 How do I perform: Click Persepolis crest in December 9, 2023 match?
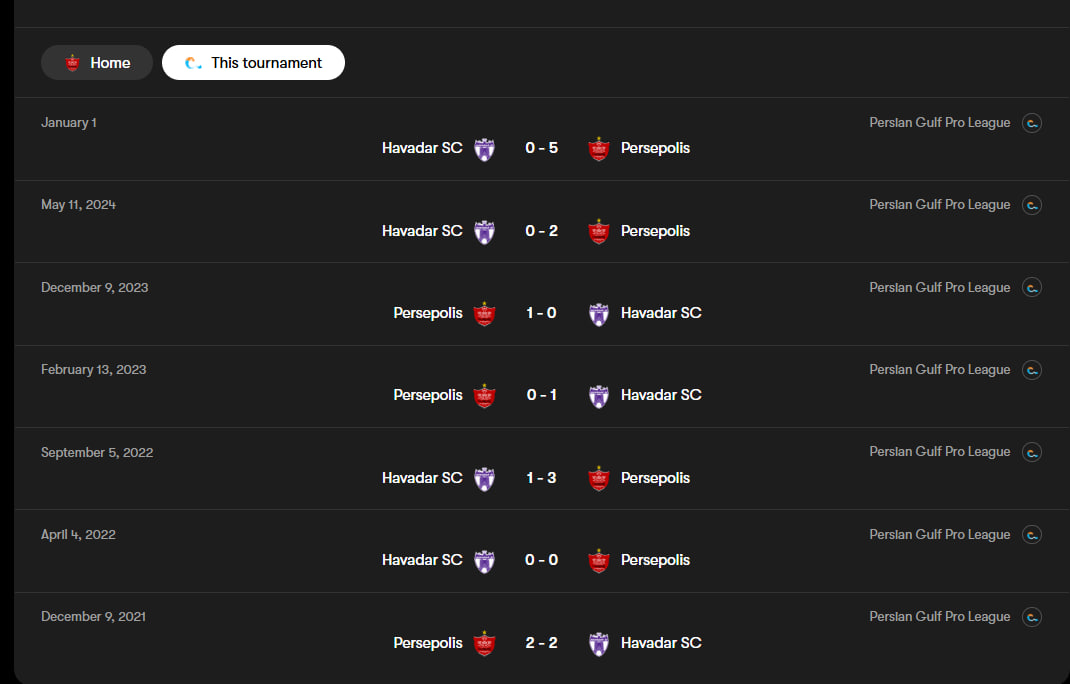[484, 314]
